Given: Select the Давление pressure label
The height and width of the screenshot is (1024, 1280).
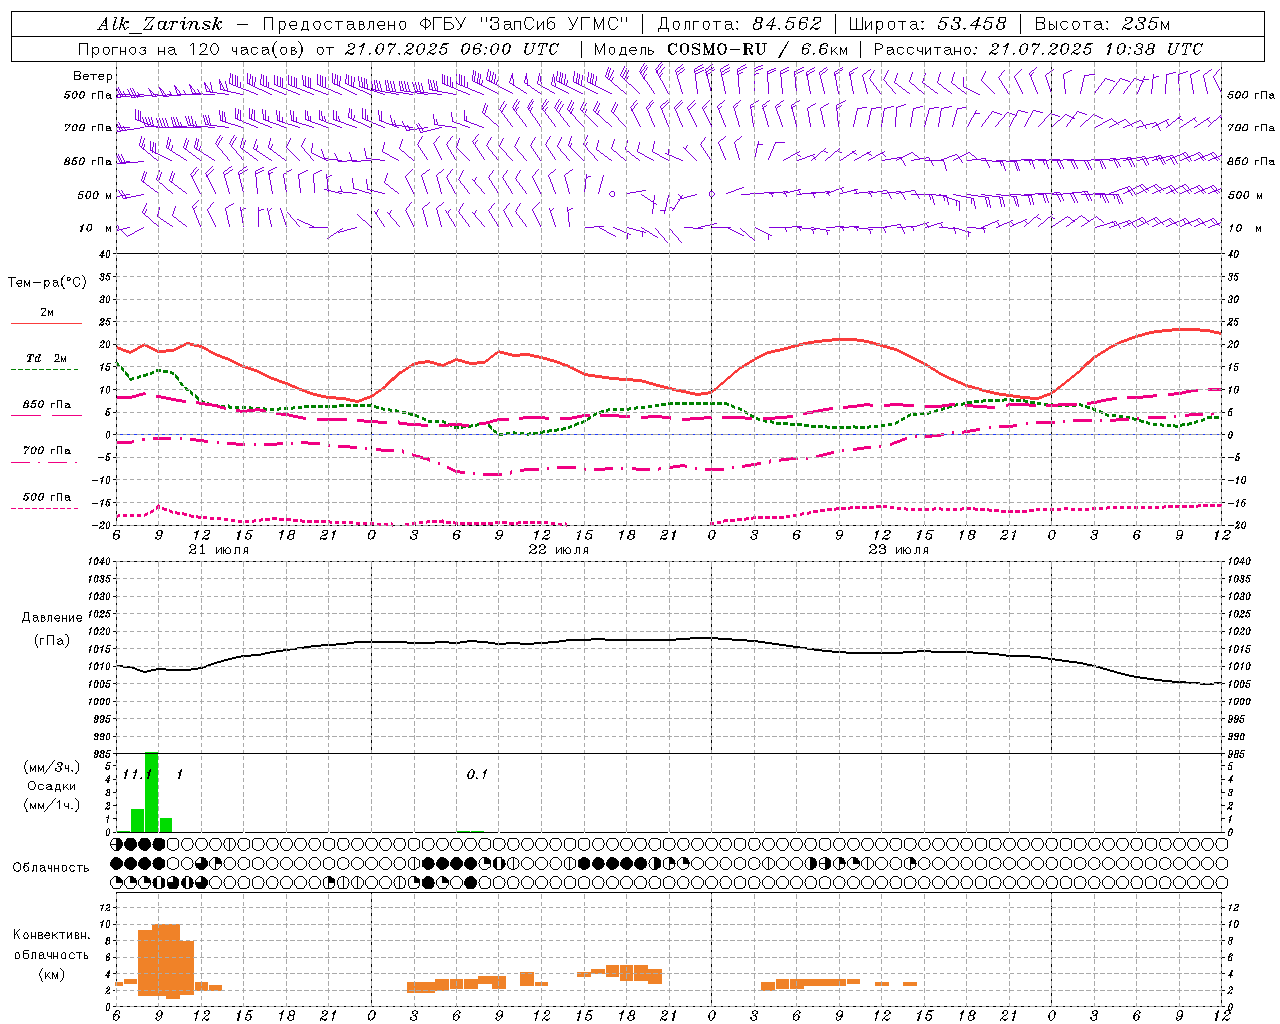Looking at the screenshot, I should pos(52,618).
